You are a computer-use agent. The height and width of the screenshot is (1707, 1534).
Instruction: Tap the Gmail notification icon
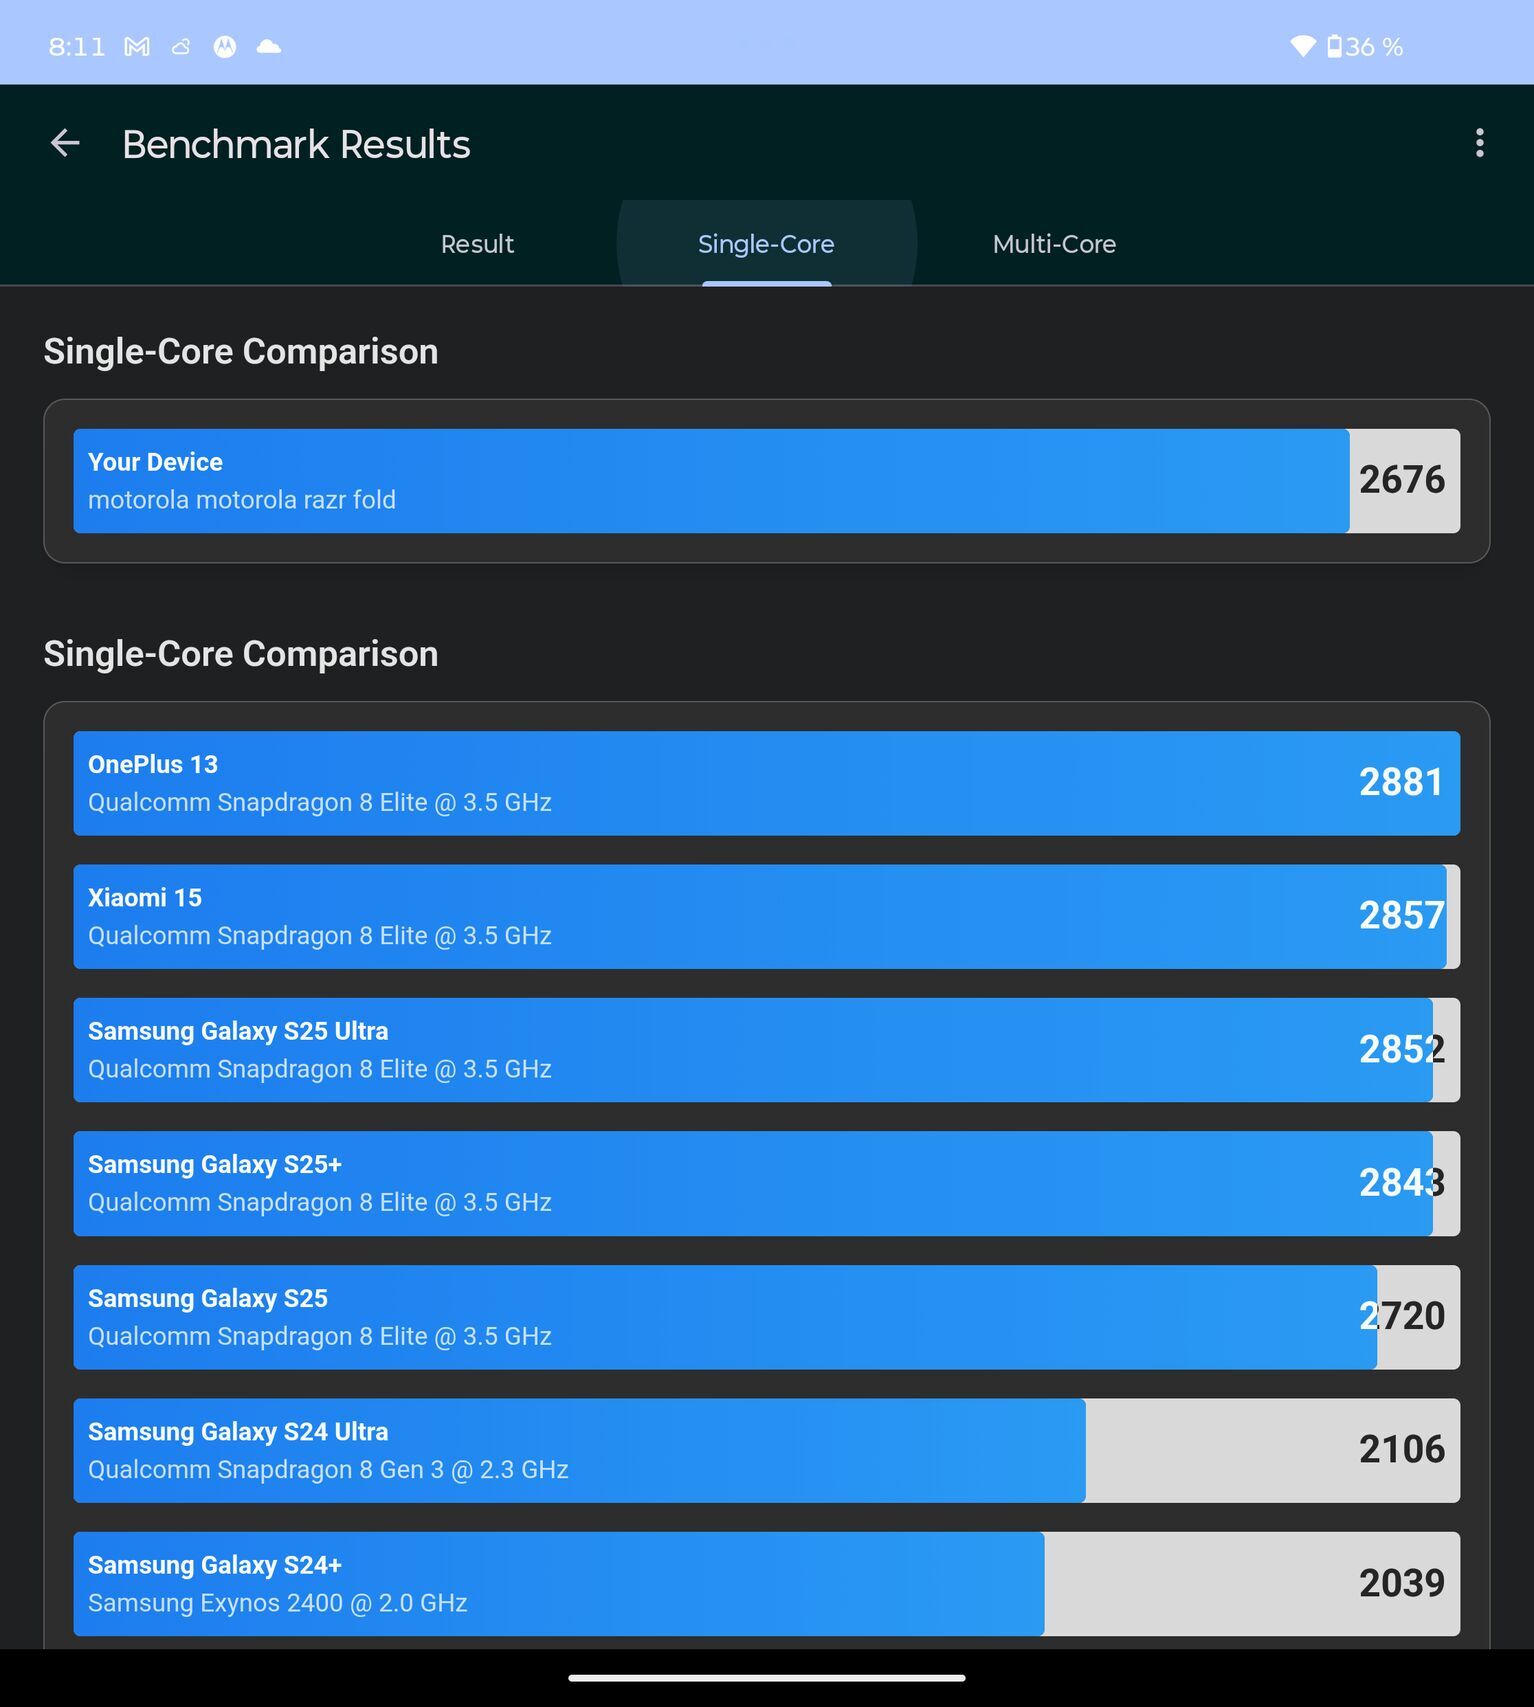click(x=137, y=47)
